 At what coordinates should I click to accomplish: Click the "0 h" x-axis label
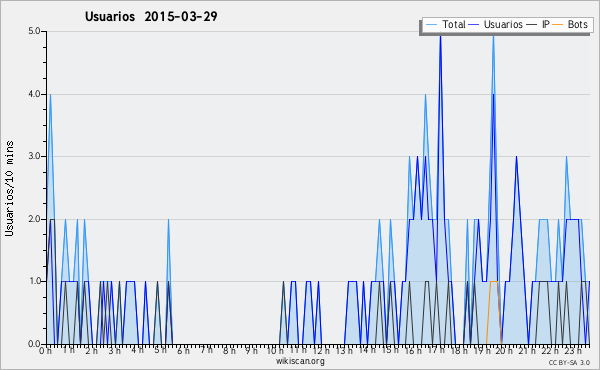tap(45, 351)
